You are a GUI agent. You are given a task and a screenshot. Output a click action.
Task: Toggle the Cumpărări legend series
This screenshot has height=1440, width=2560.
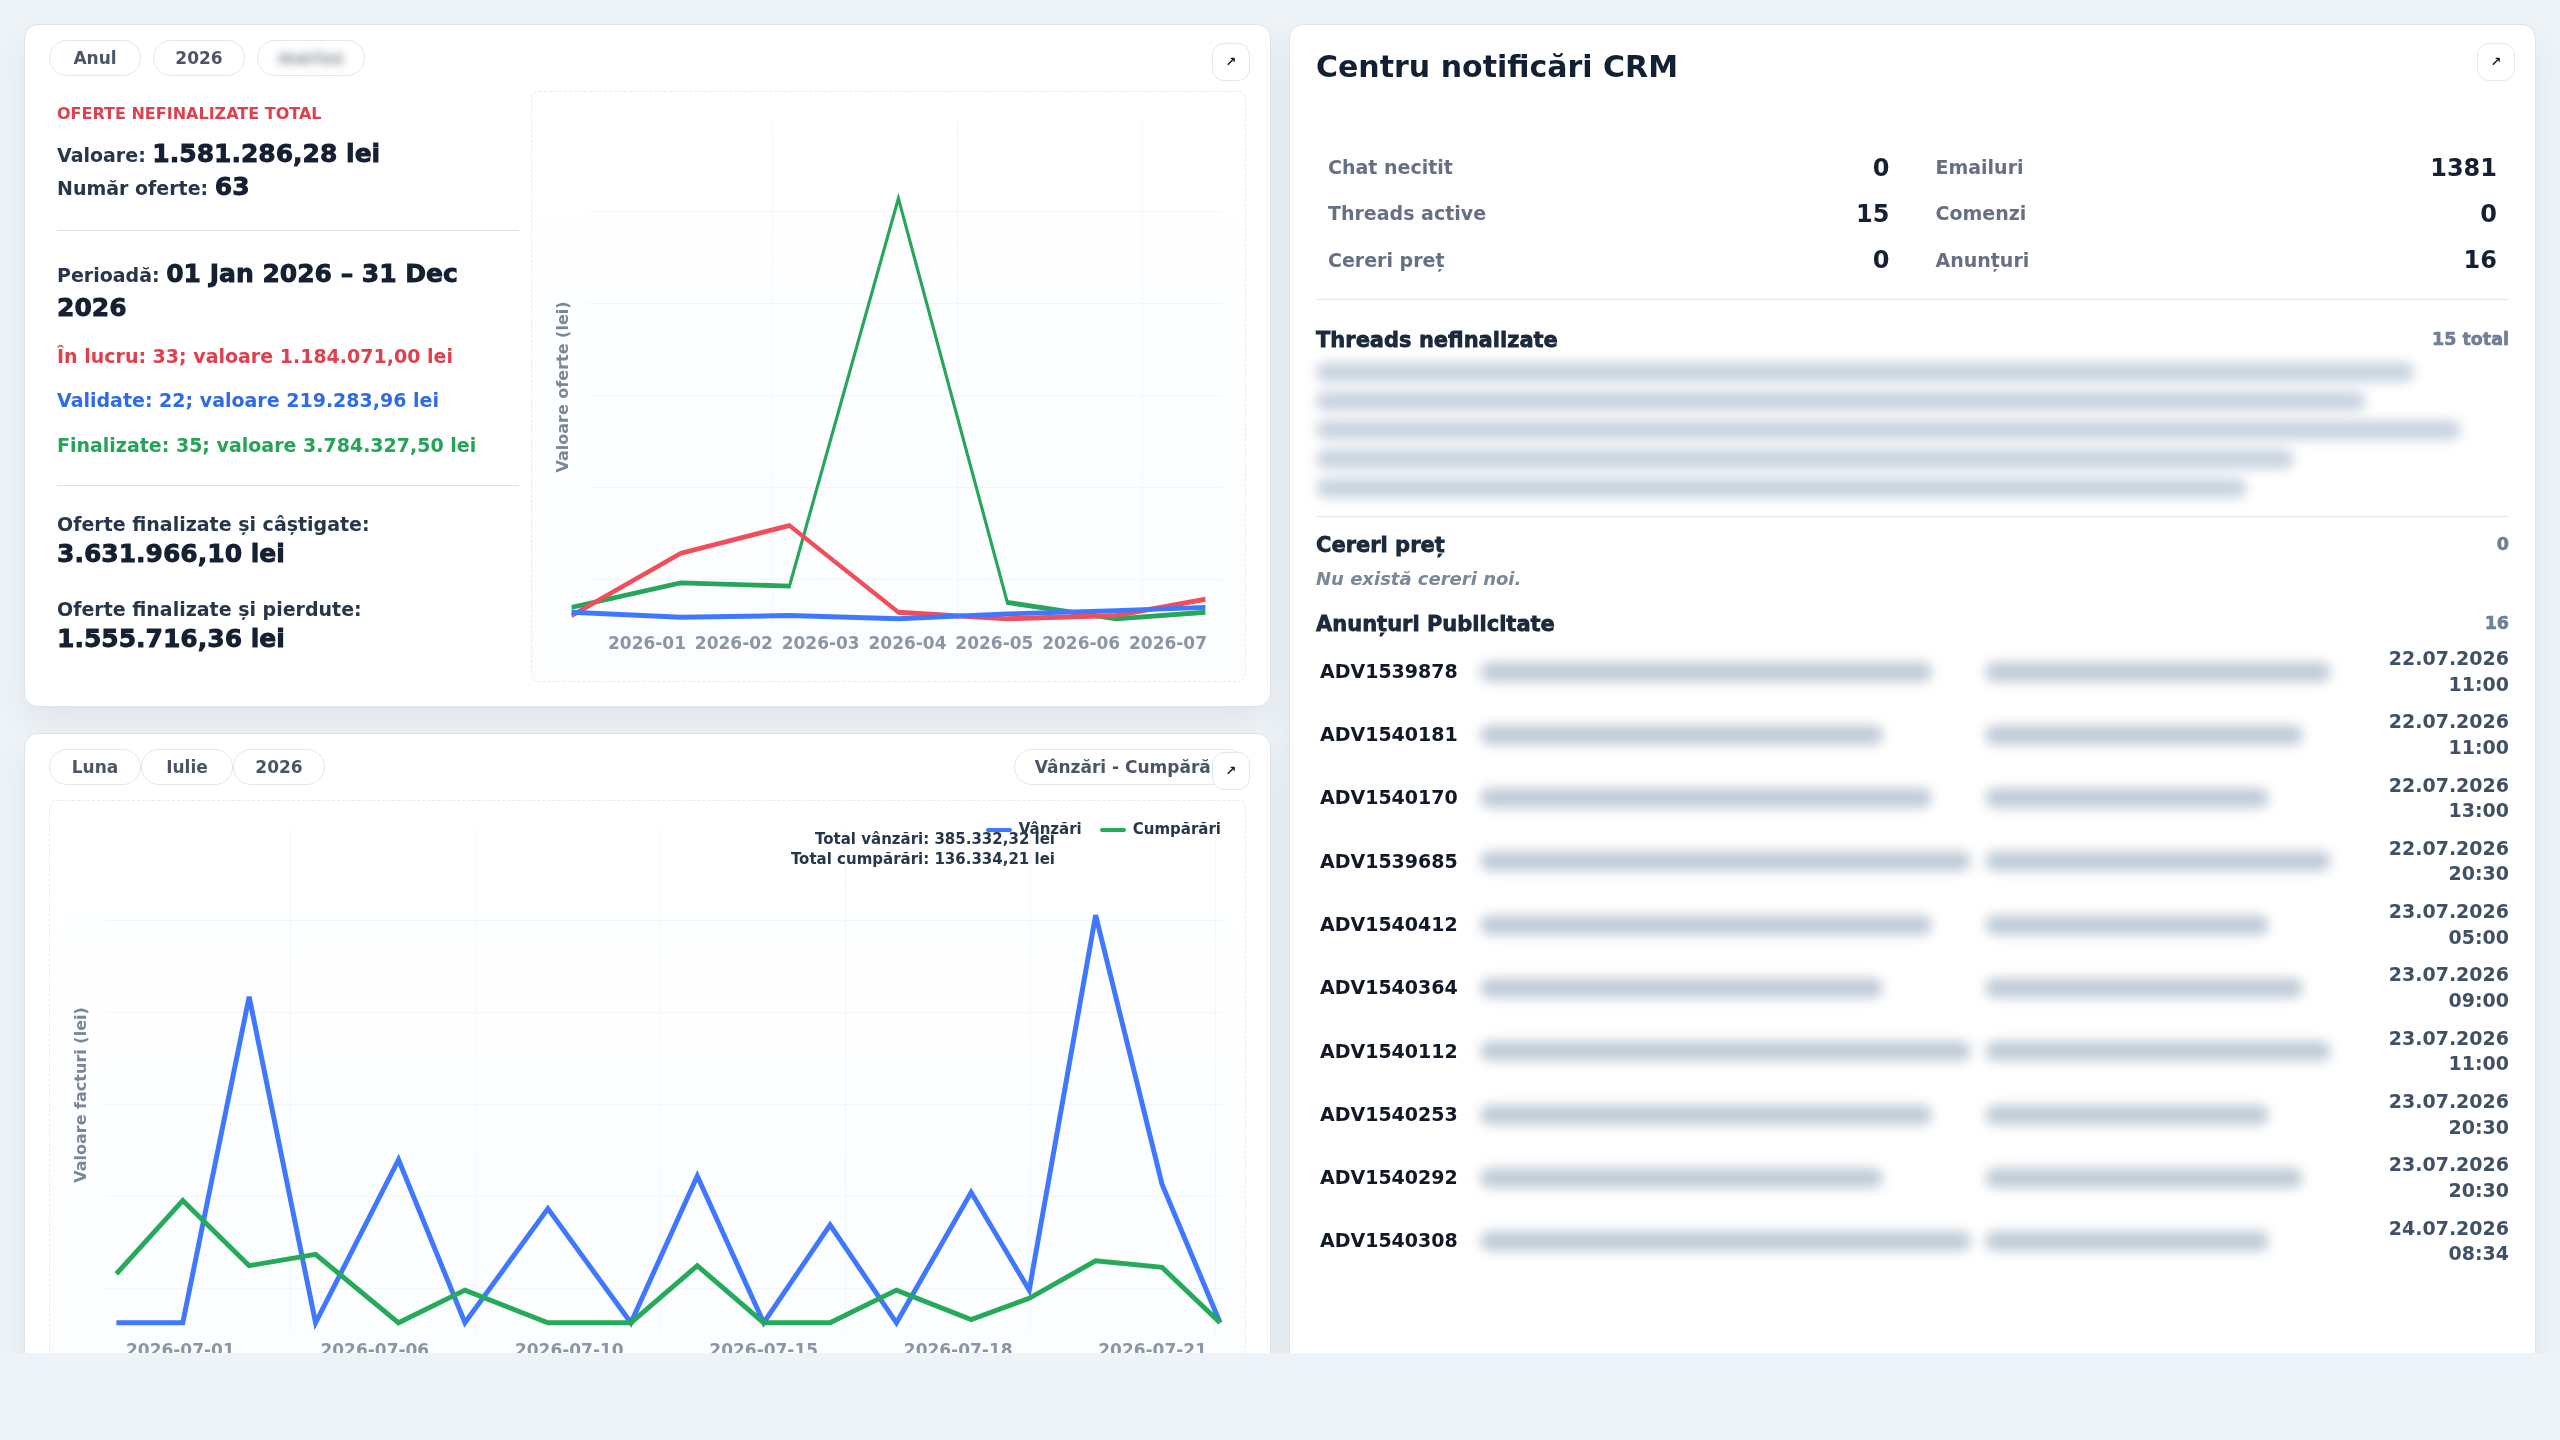tap(1160, 828)
